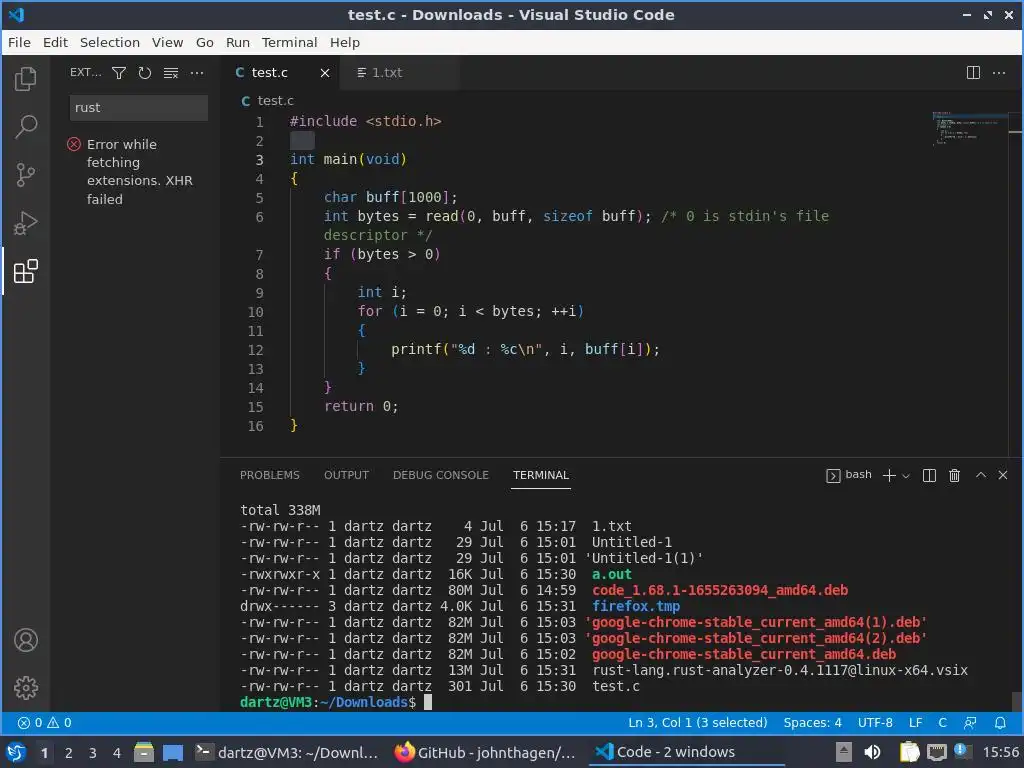Screen dimensions: 1024x768
Task: Click the terminal prompt line
Action: [x=336, y=702]
